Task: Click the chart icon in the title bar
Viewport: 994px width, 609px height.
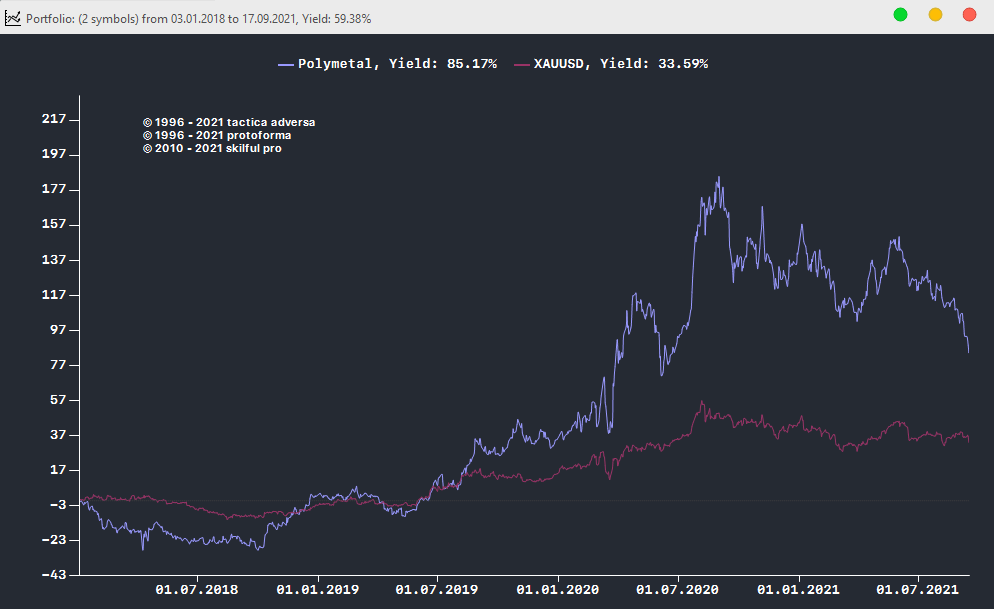Action: pyautogui.click(x=13, y=17)
